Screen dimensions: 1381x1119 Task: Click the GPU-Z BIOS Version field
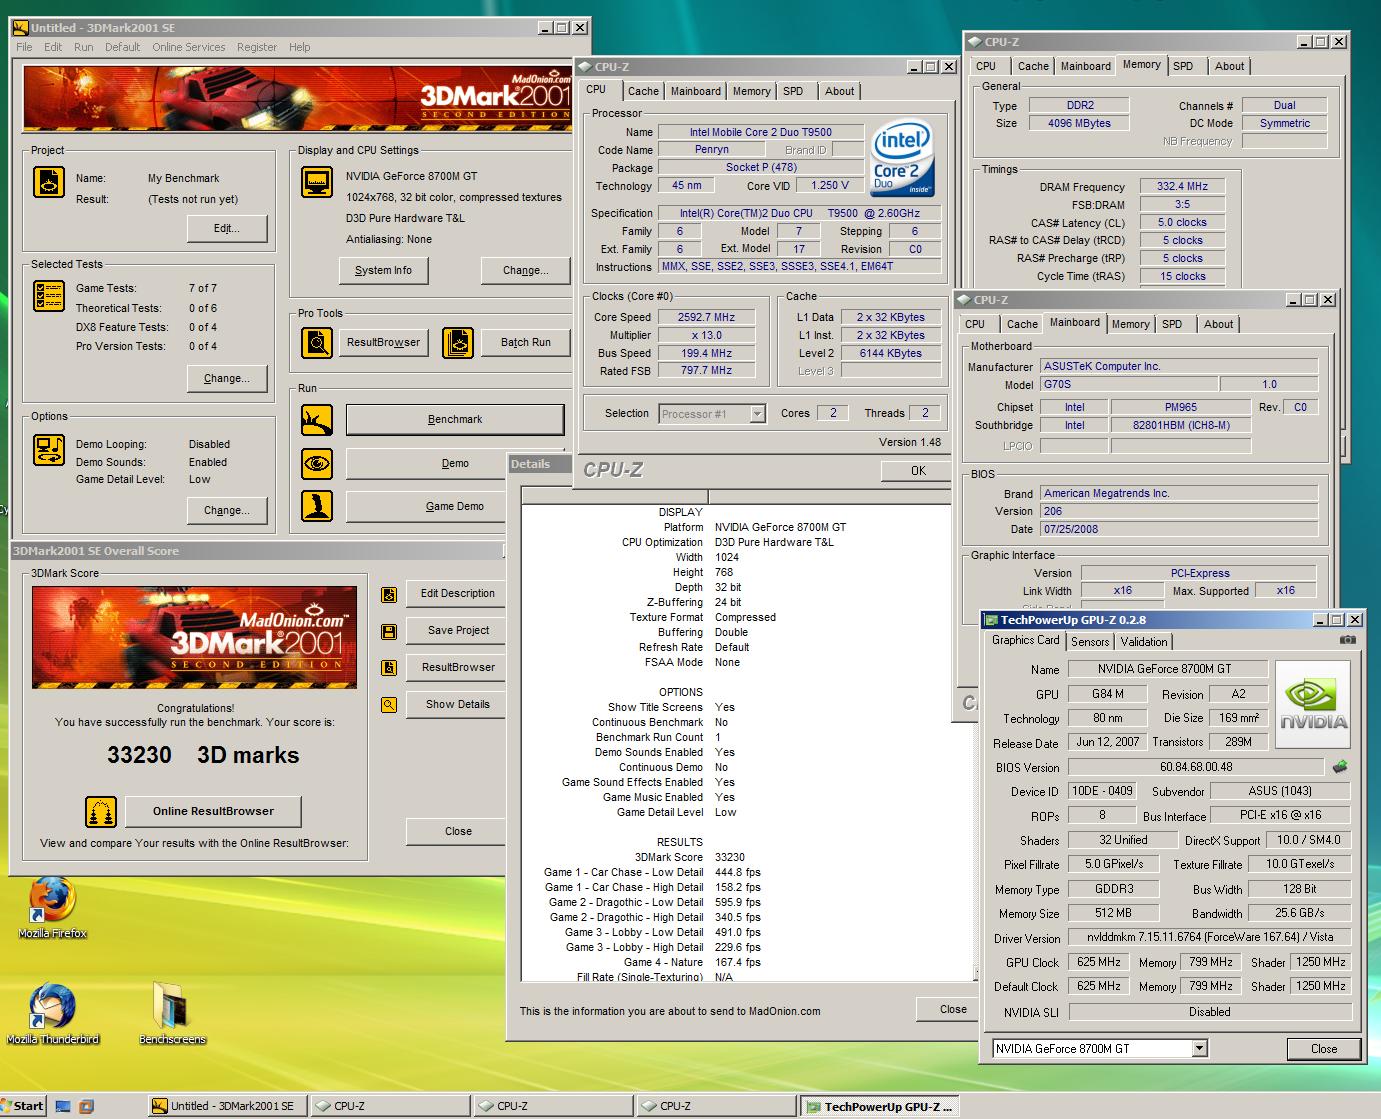(1196, 767)
